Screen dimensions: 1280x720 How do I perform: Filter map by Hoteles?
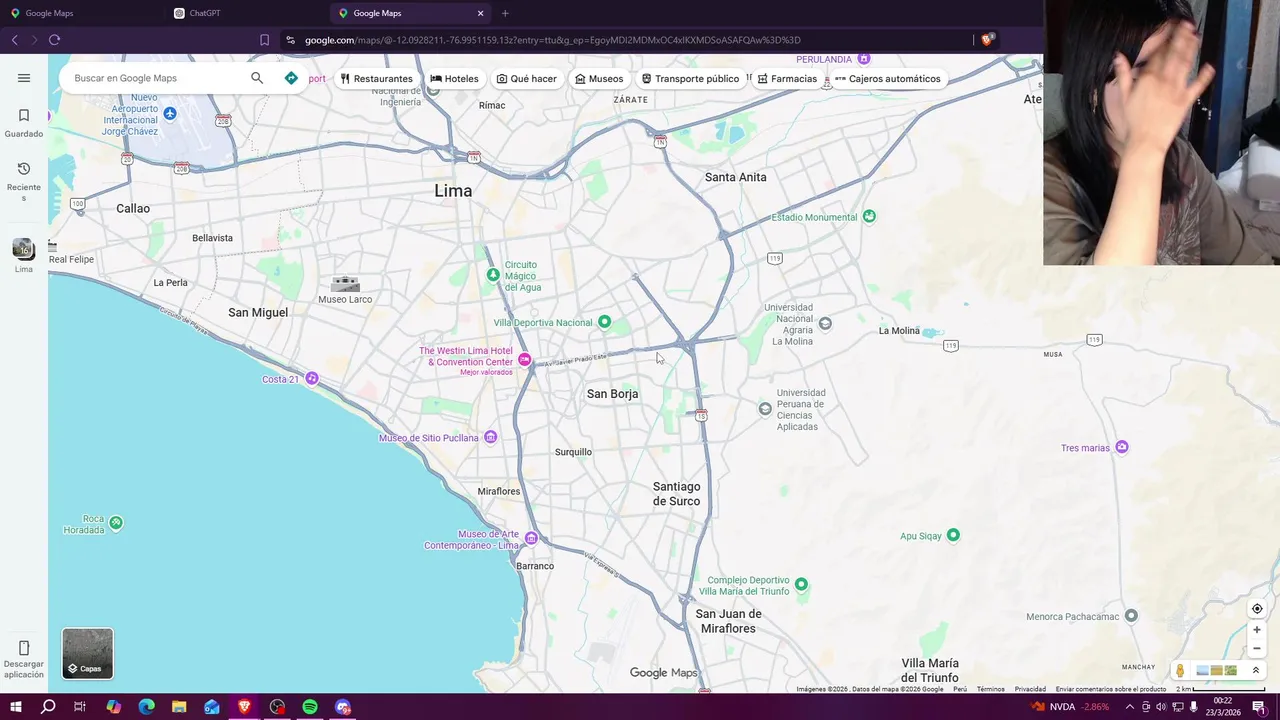click(x=454, y=79)
